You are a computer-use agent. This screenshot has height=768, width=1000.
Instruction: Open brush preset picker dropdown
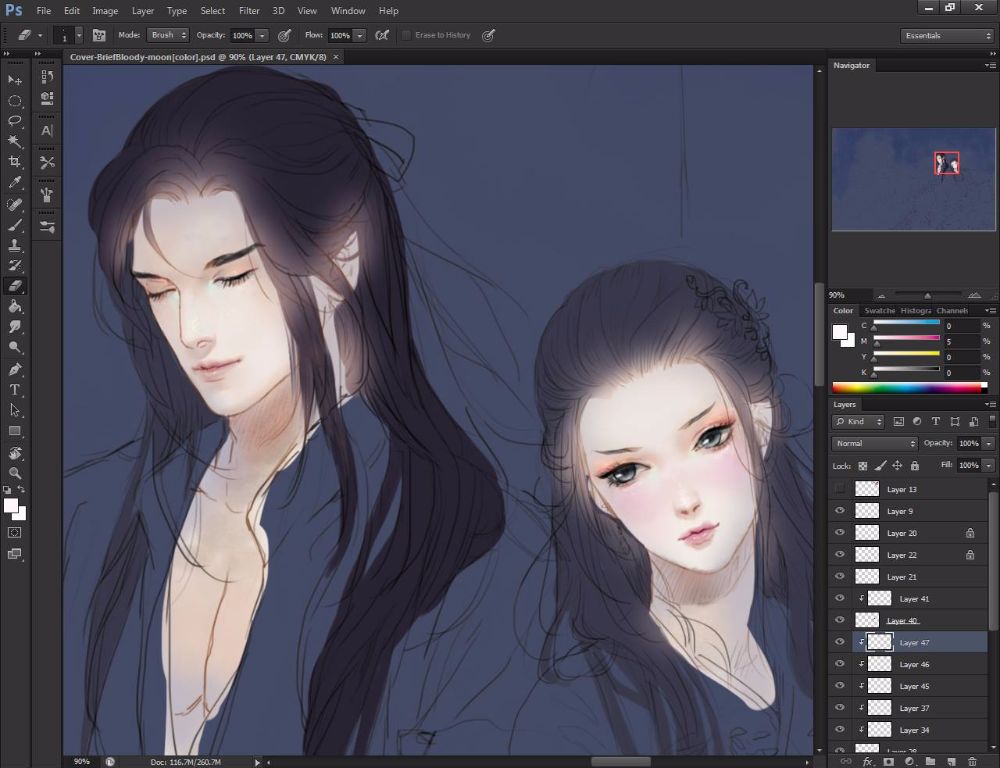(79, 36)
